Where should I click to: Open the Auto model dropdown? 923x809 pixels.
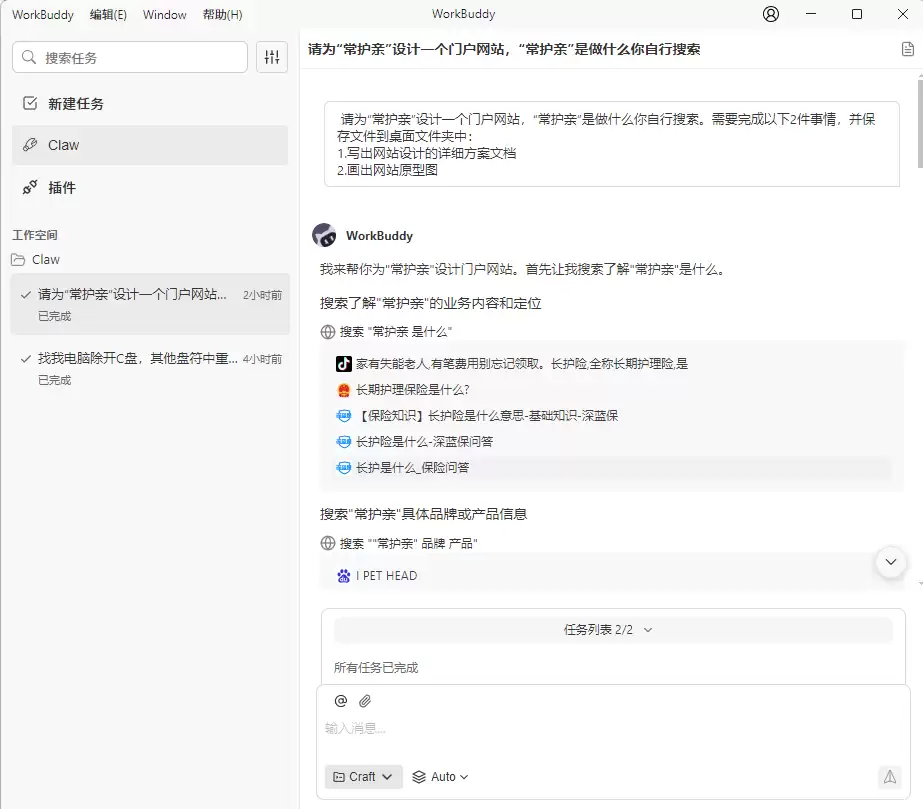[441, 776]
